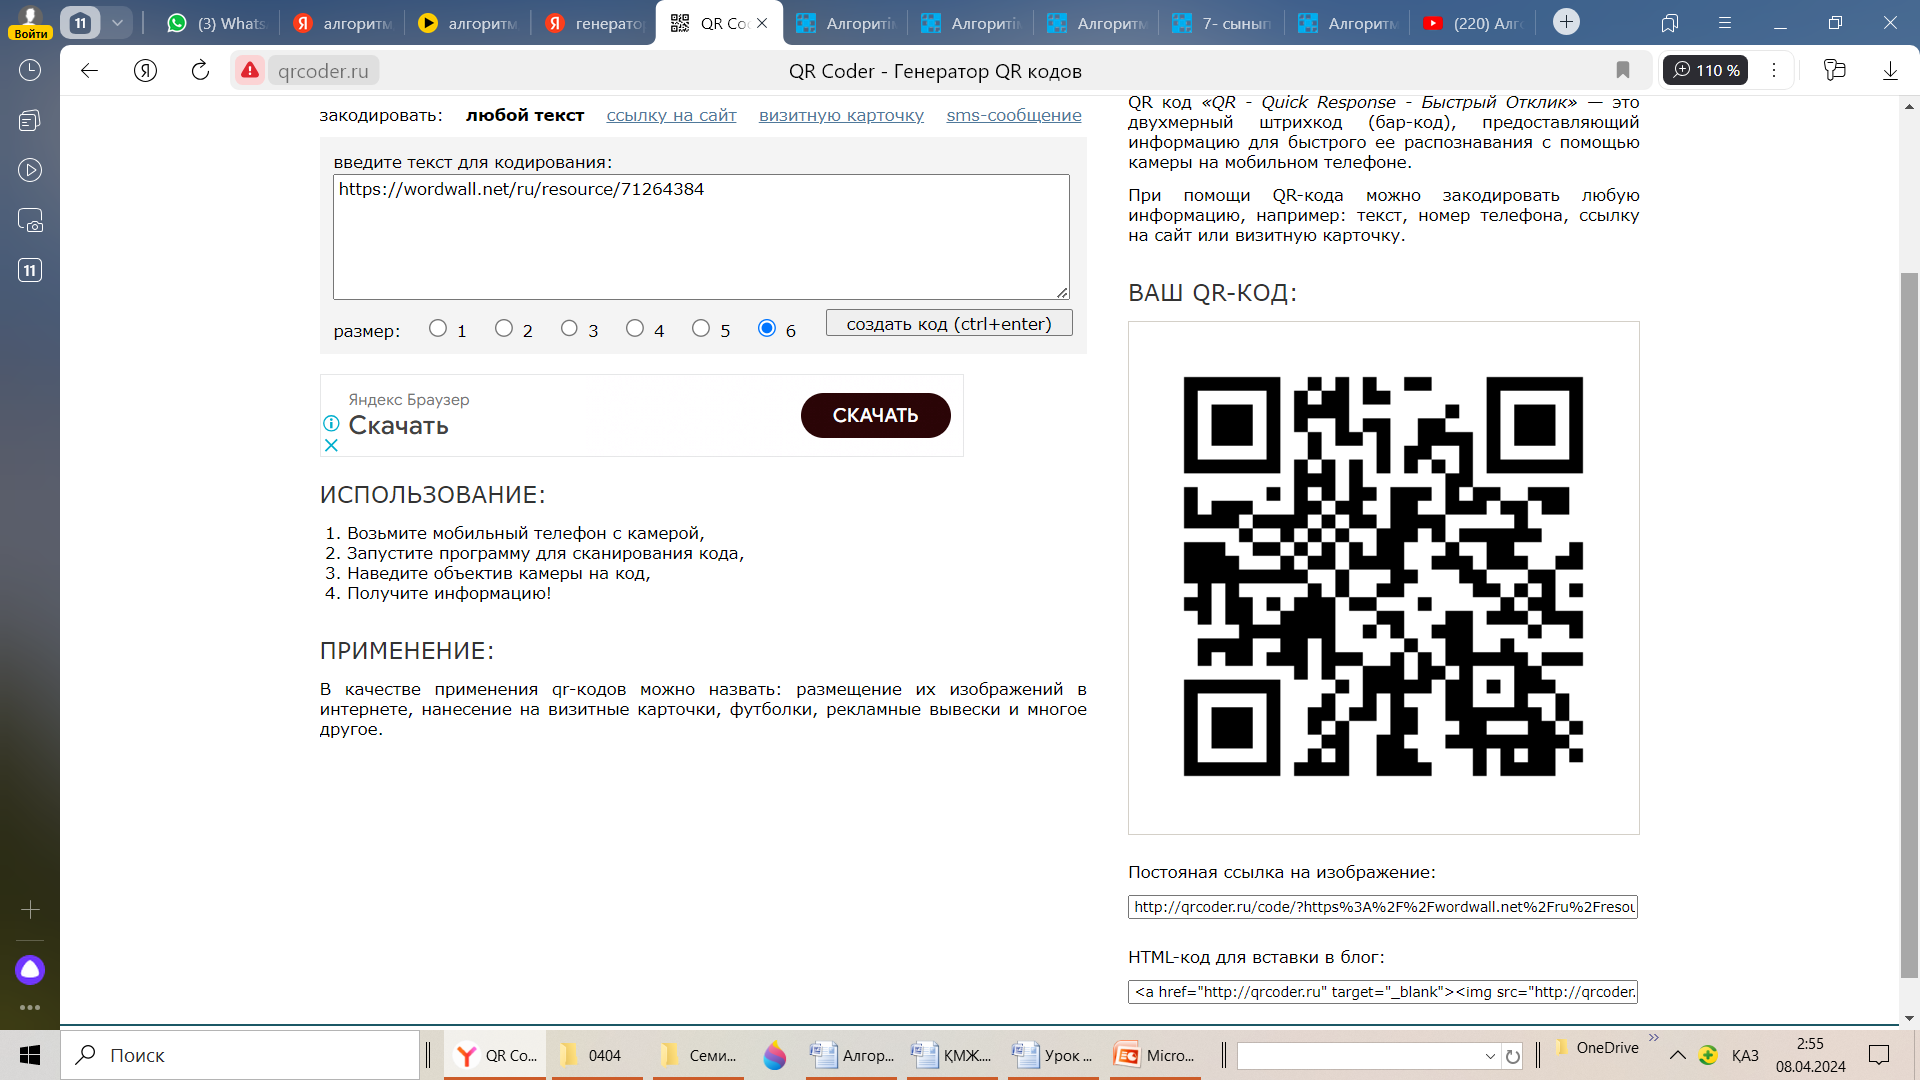Click the bookmark icon in address bar

pyautogui.click(x=1622, y=70)
